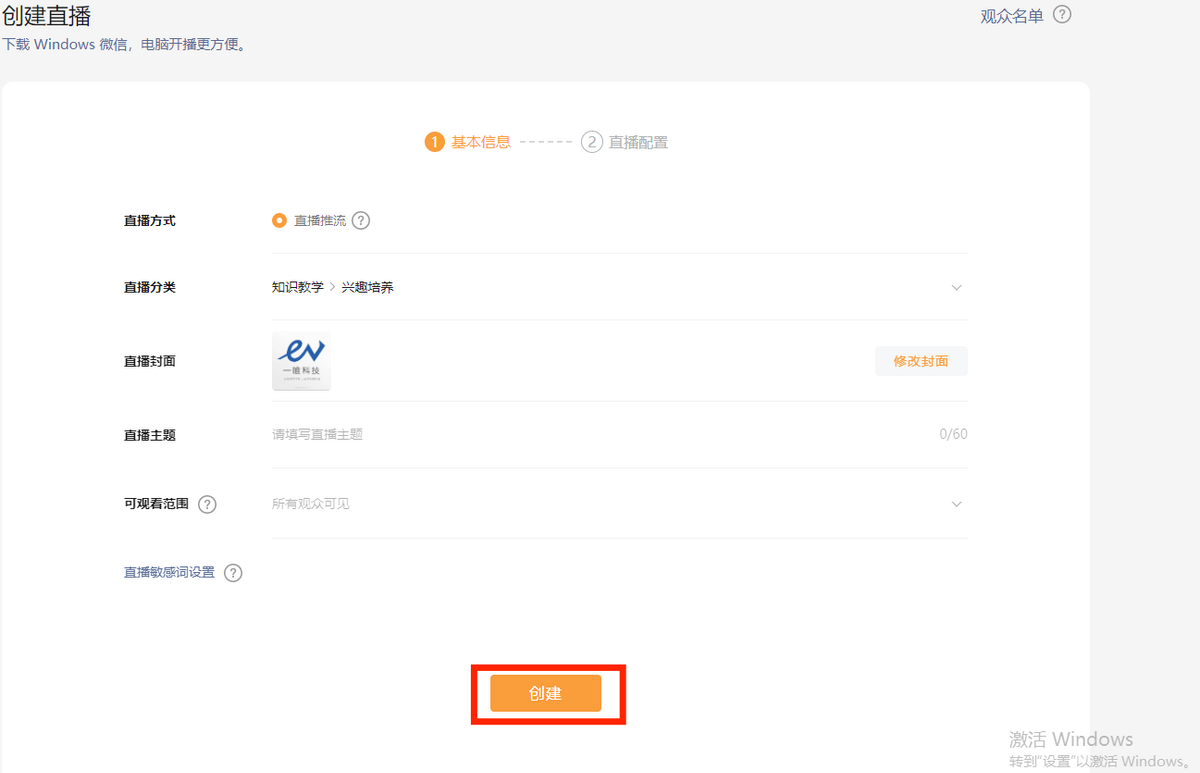
Task: Switch to the 直播配置 step label
Action: (638, 142)
